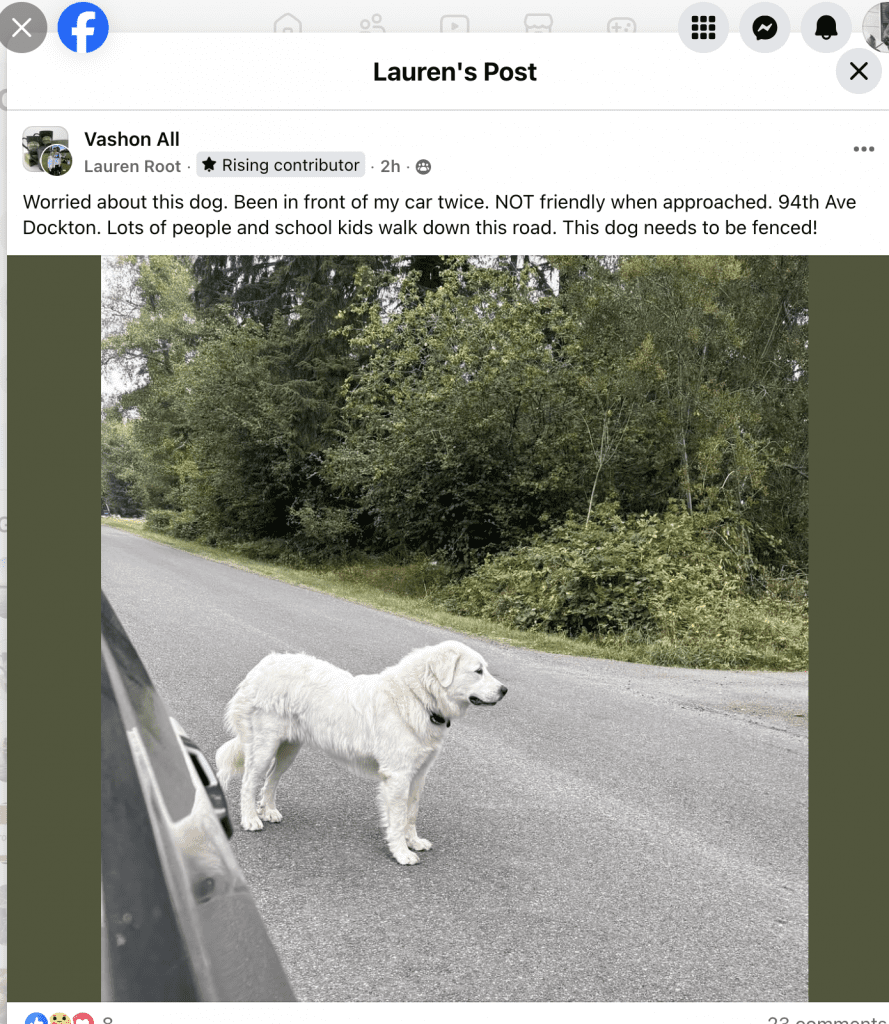Open the grid menu icon
The image size is (889, 1024).
coord(703,27)
